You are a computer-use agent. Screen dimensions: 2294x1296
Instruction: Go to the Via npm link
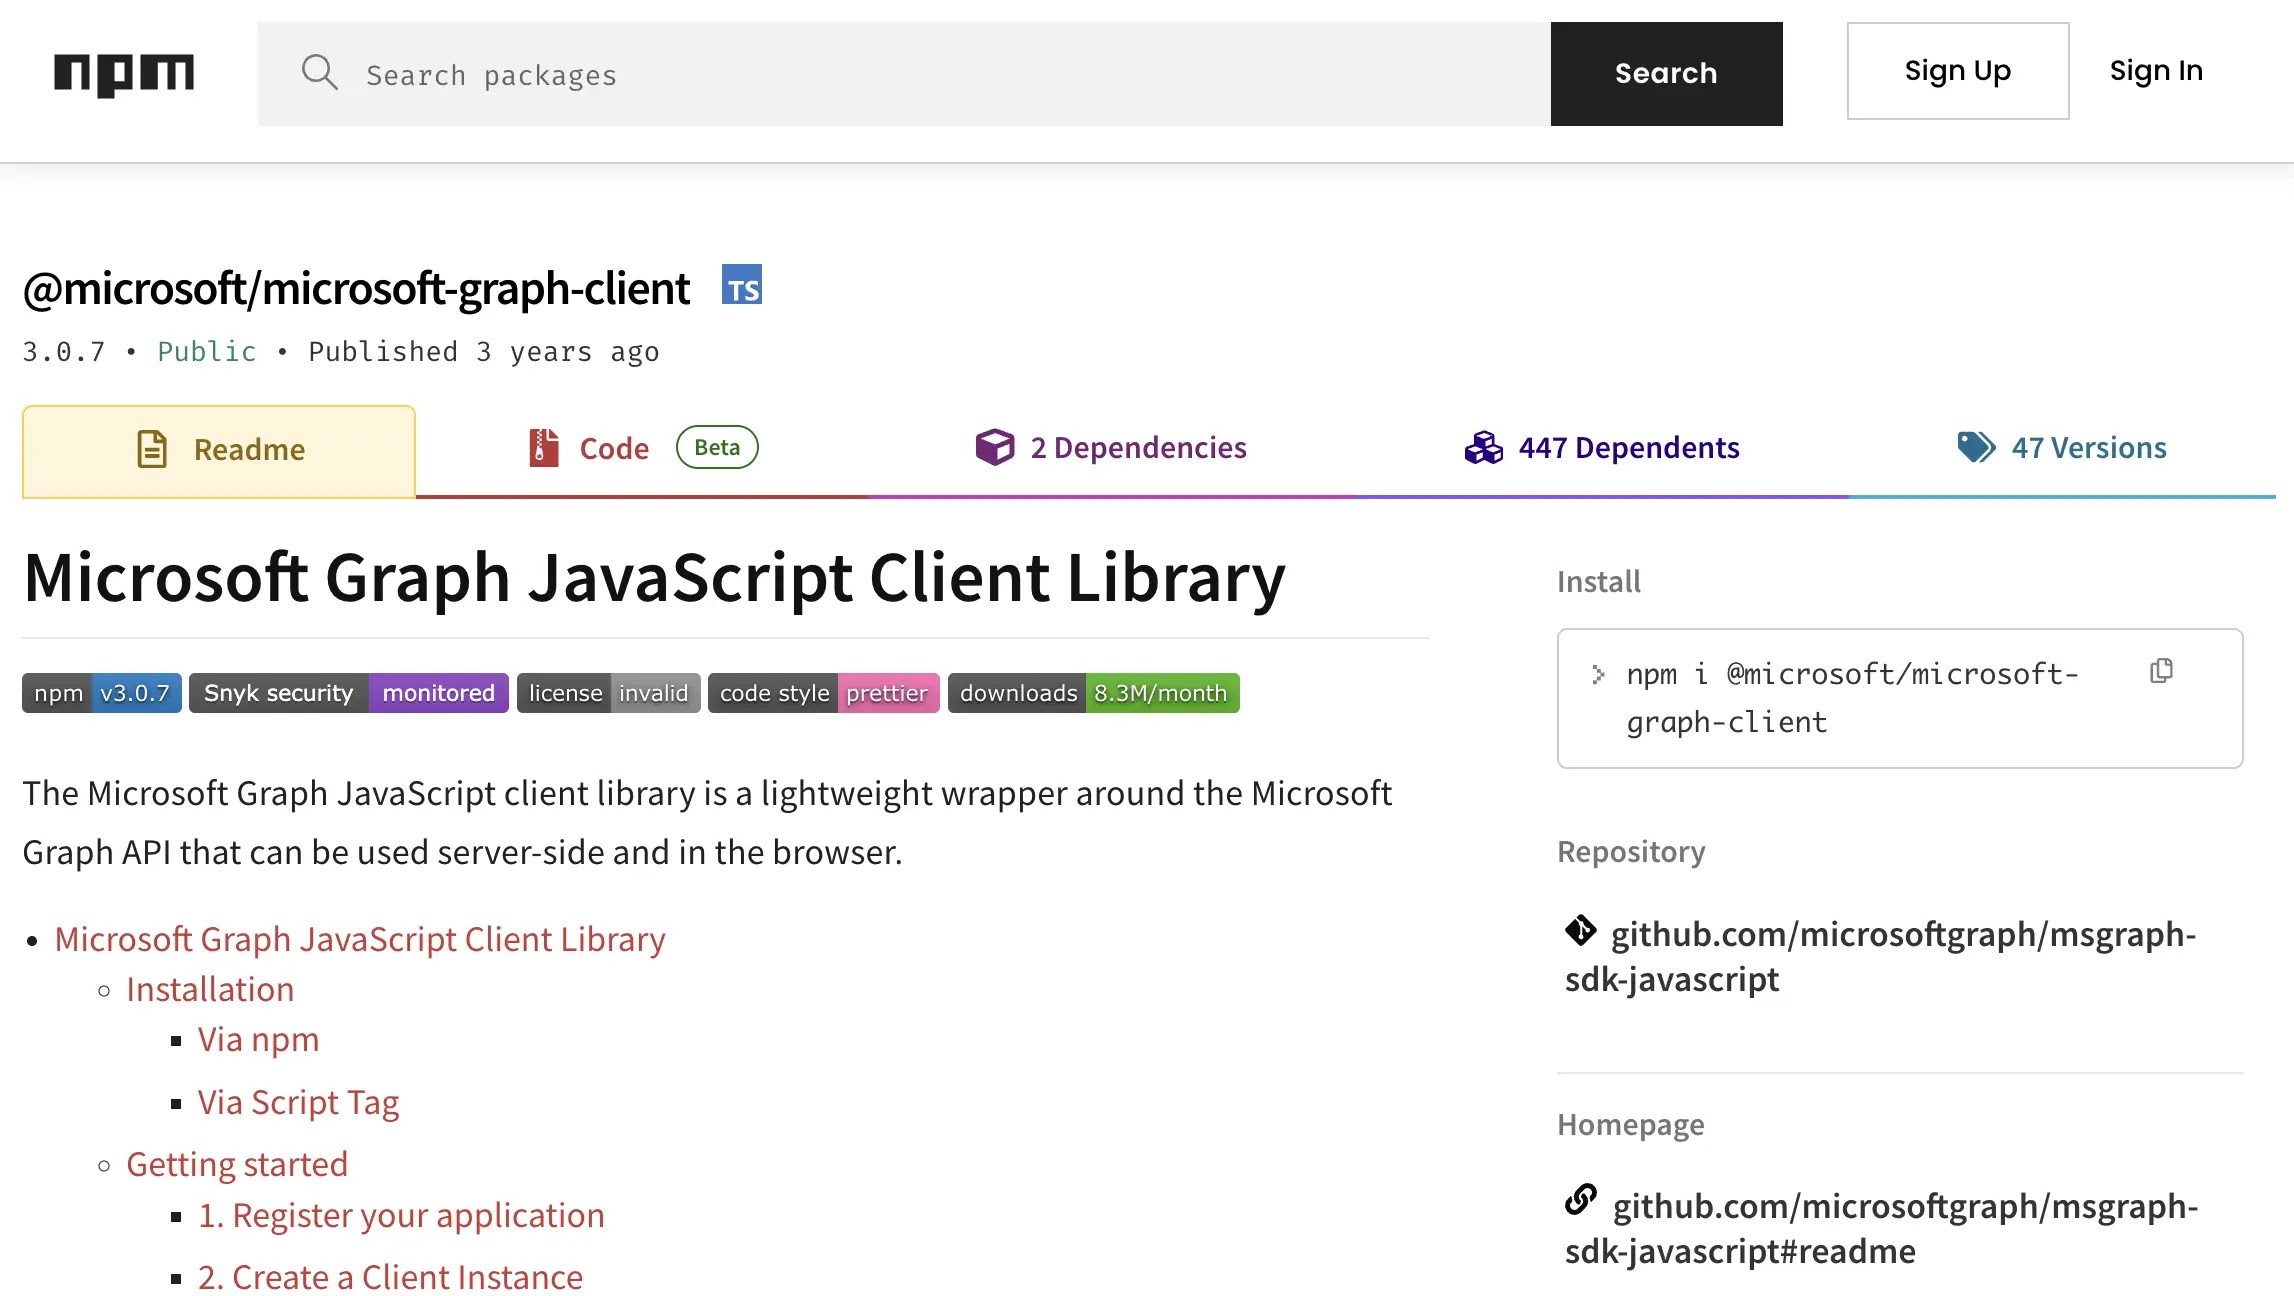click(258, 1040)
